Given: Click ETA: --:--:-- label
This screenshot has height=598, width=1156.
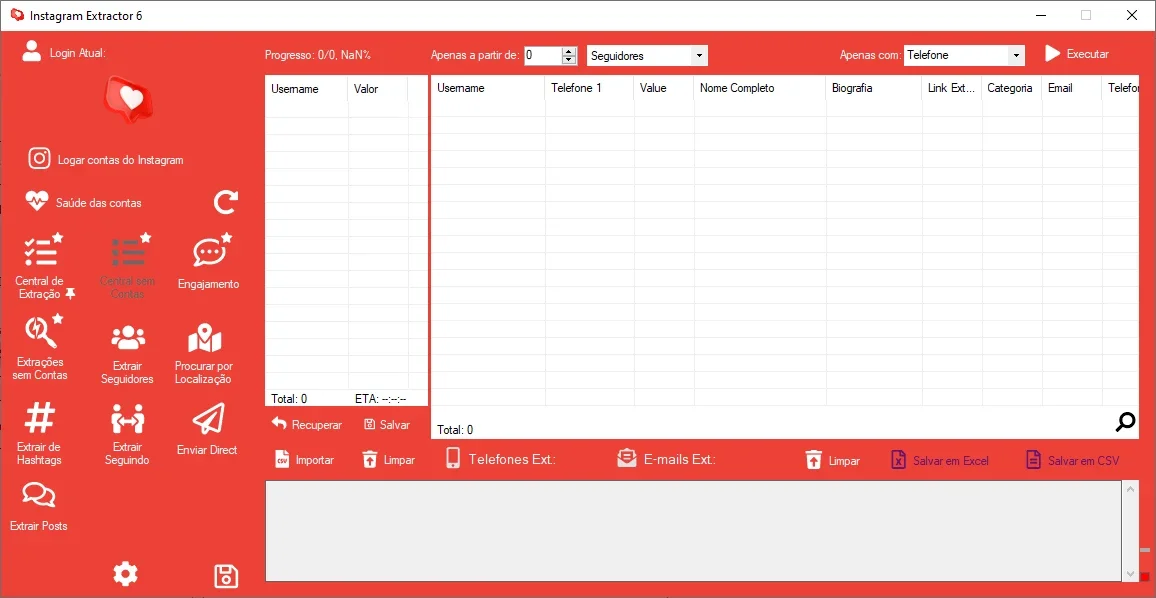Looking at the screenshot, I should [x=380, y=399].
